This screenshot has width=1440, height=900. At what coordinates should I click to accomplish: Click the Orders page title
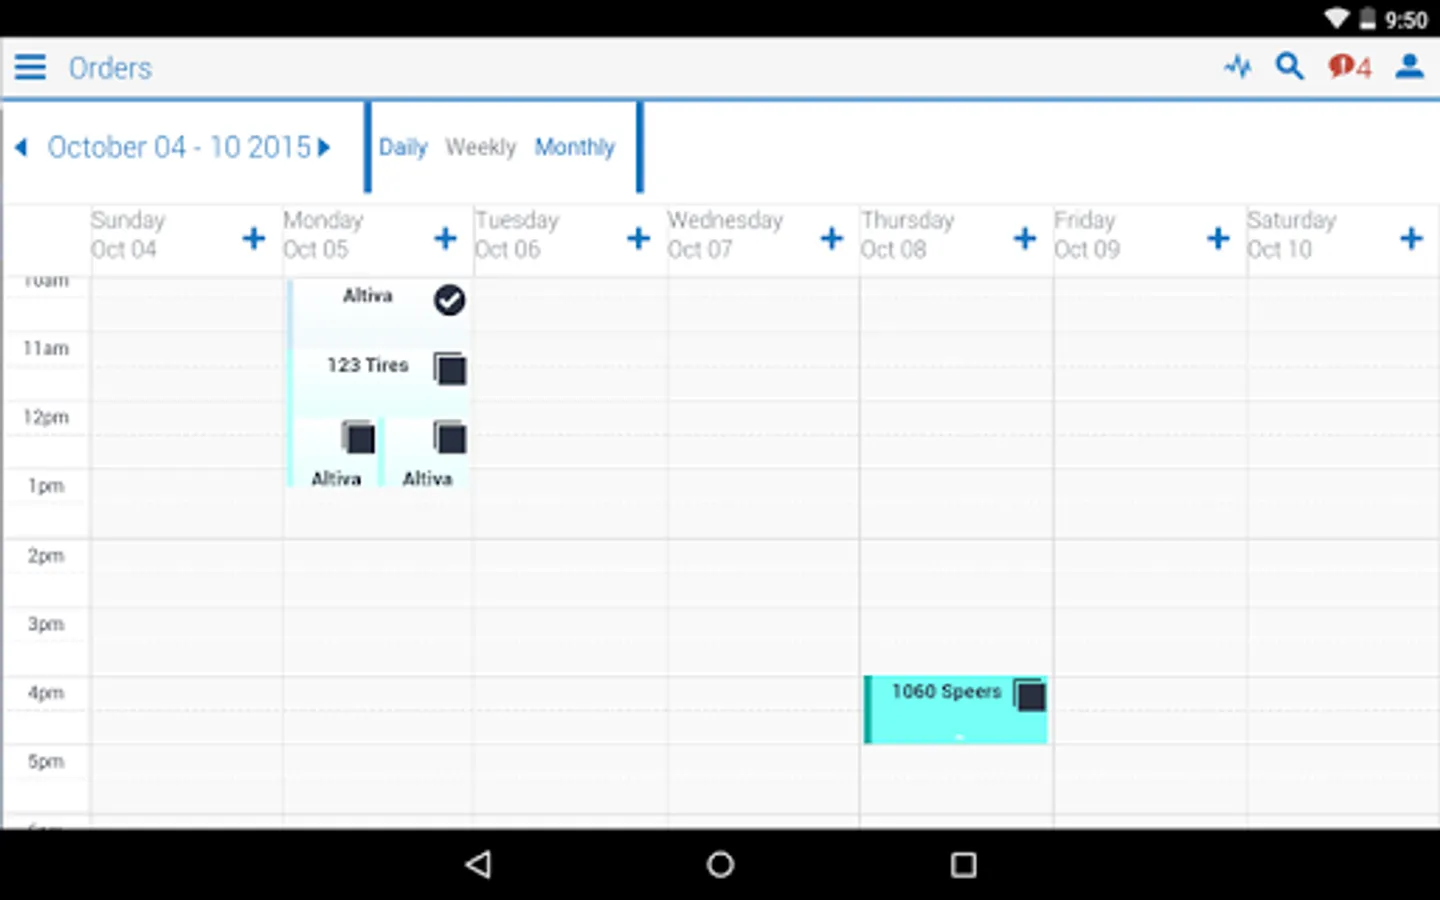coord(110,68)
